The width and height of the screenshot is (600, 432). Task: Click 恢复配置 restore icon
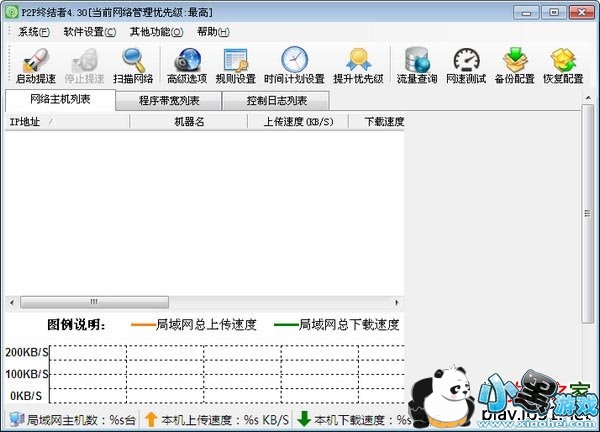point(563,60)
